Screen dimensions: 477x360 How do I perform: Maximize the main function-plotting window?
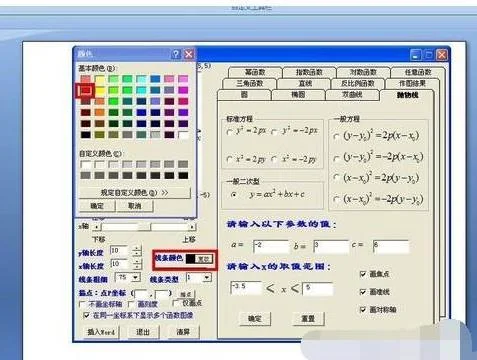coord(429,55)
